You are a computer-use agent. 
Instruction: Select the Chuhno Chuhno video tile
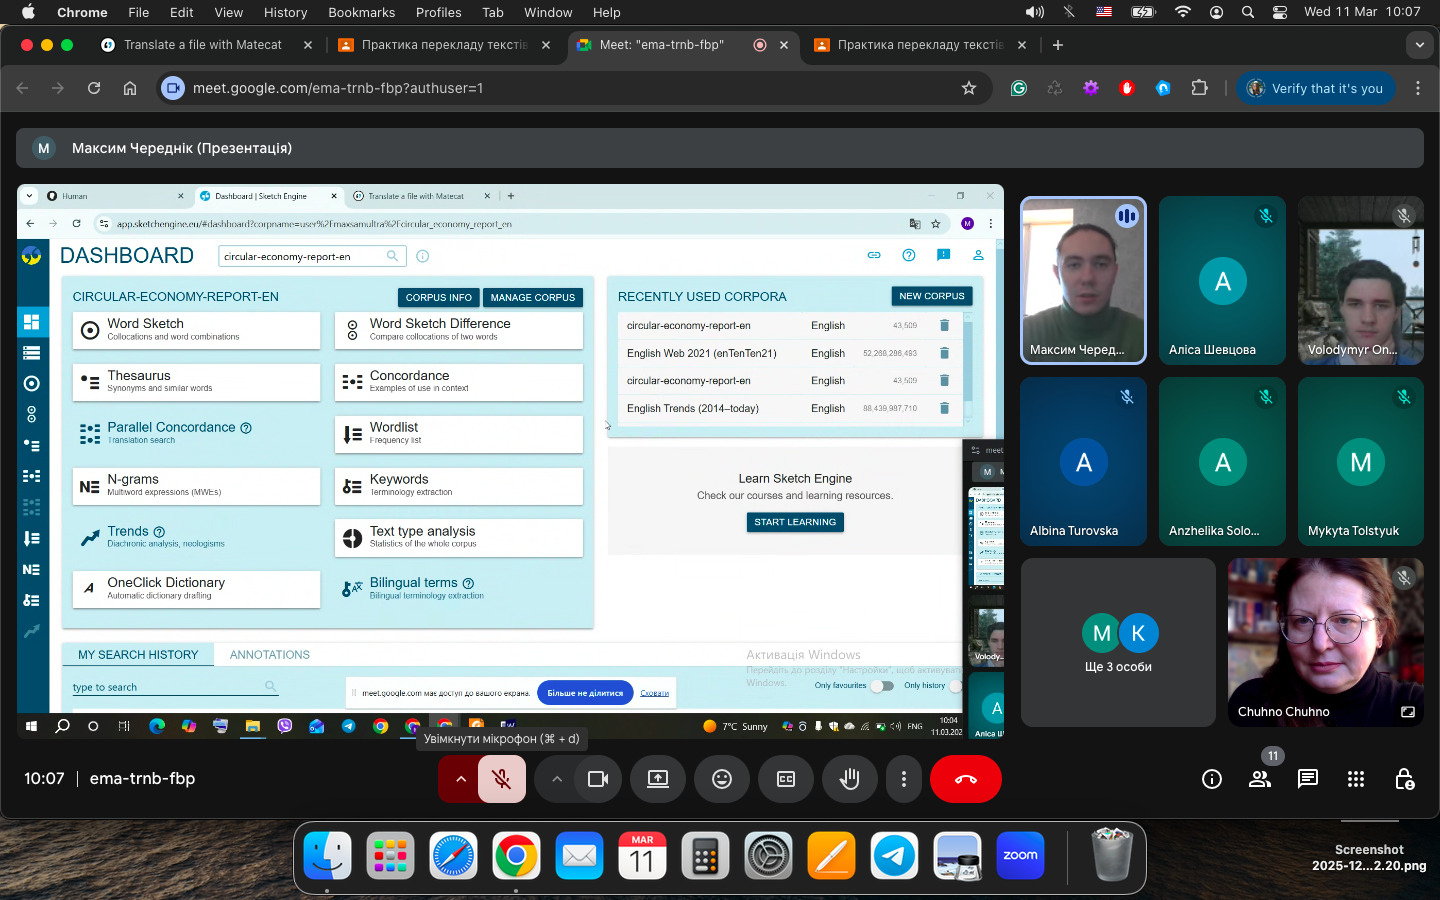click(x=1325, y=641)
